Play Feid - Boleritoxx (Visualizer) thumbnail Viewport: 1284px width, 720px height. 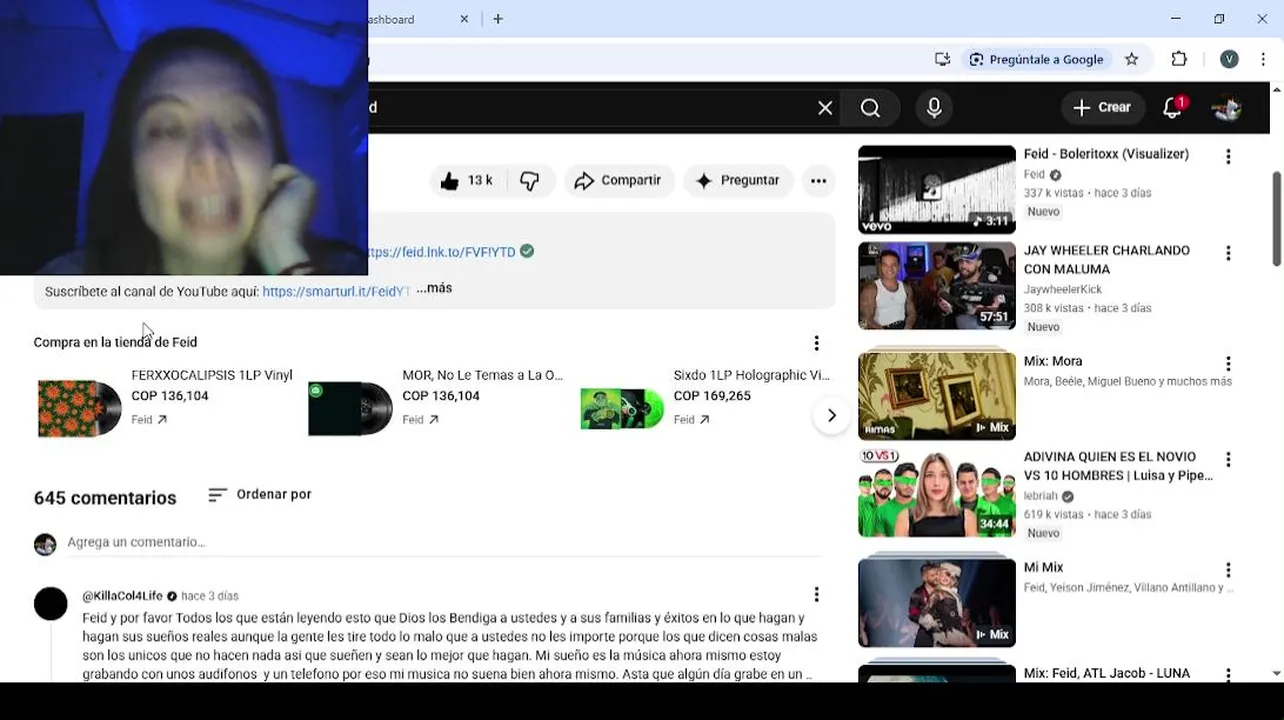[x=937, y=190]
